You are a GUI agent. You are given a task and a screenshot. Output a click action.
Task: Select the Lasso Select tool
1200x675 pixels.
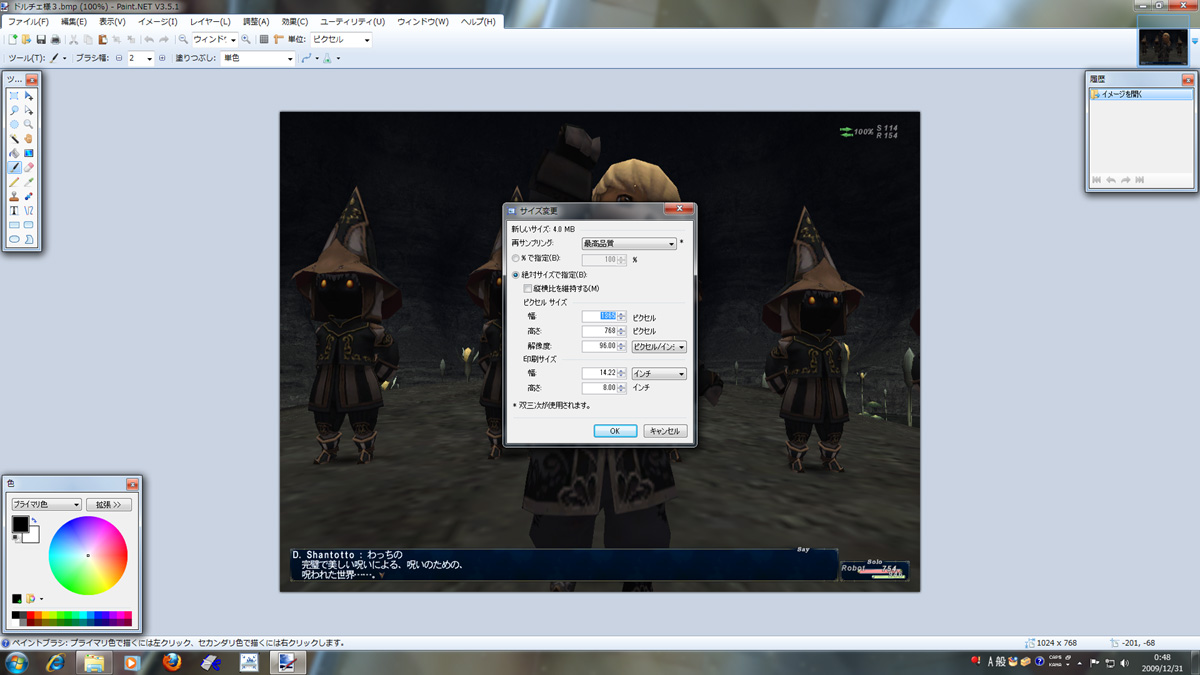pos(14,110)
